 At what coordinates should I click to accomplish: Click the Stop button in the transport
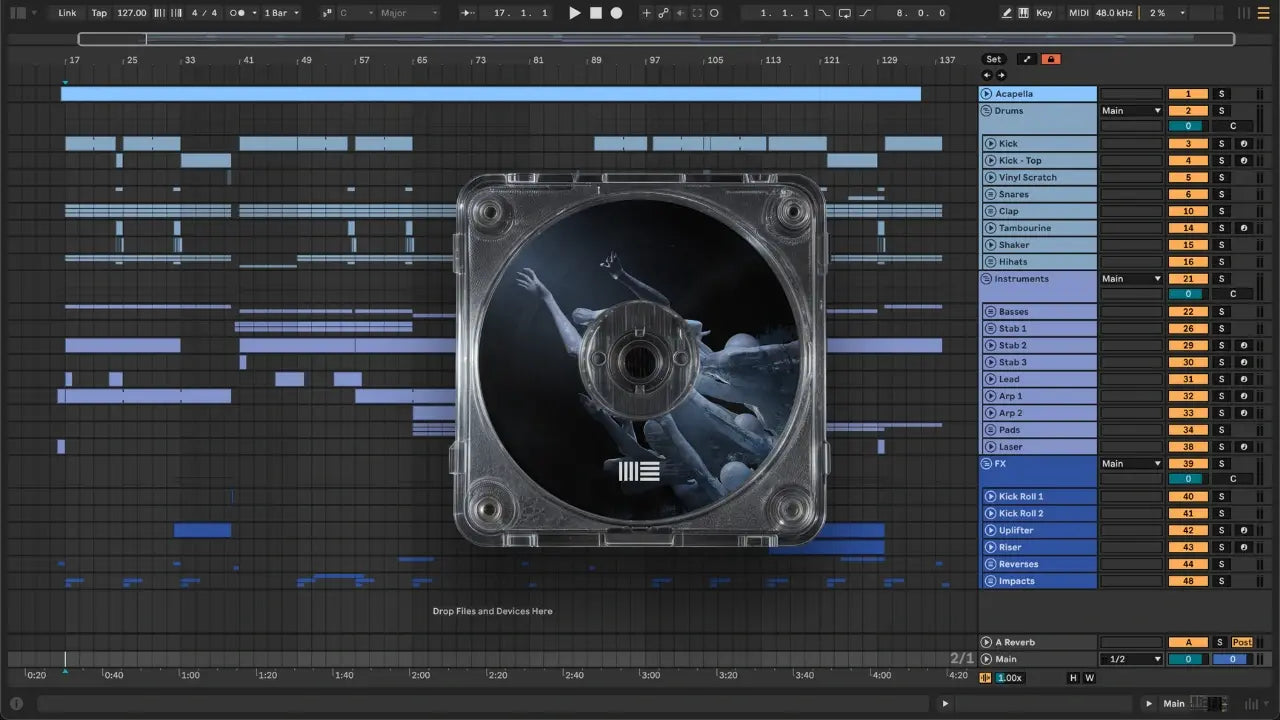(x=596, y=13)
